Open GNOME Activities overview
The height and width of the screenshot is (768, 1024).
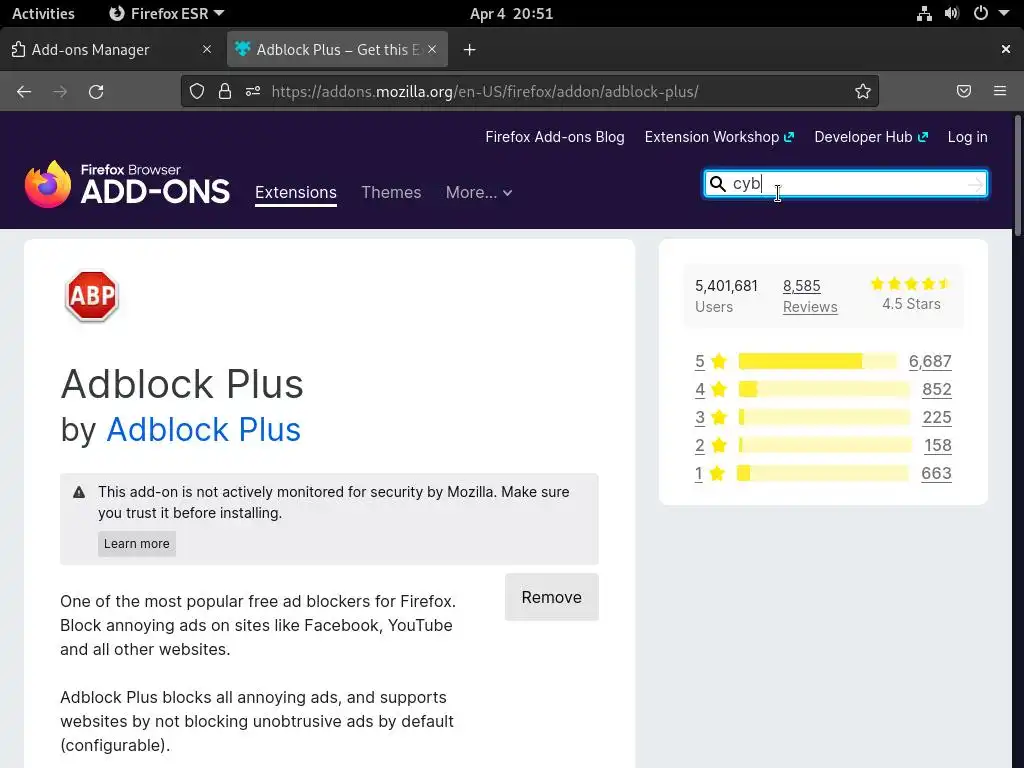43,14
